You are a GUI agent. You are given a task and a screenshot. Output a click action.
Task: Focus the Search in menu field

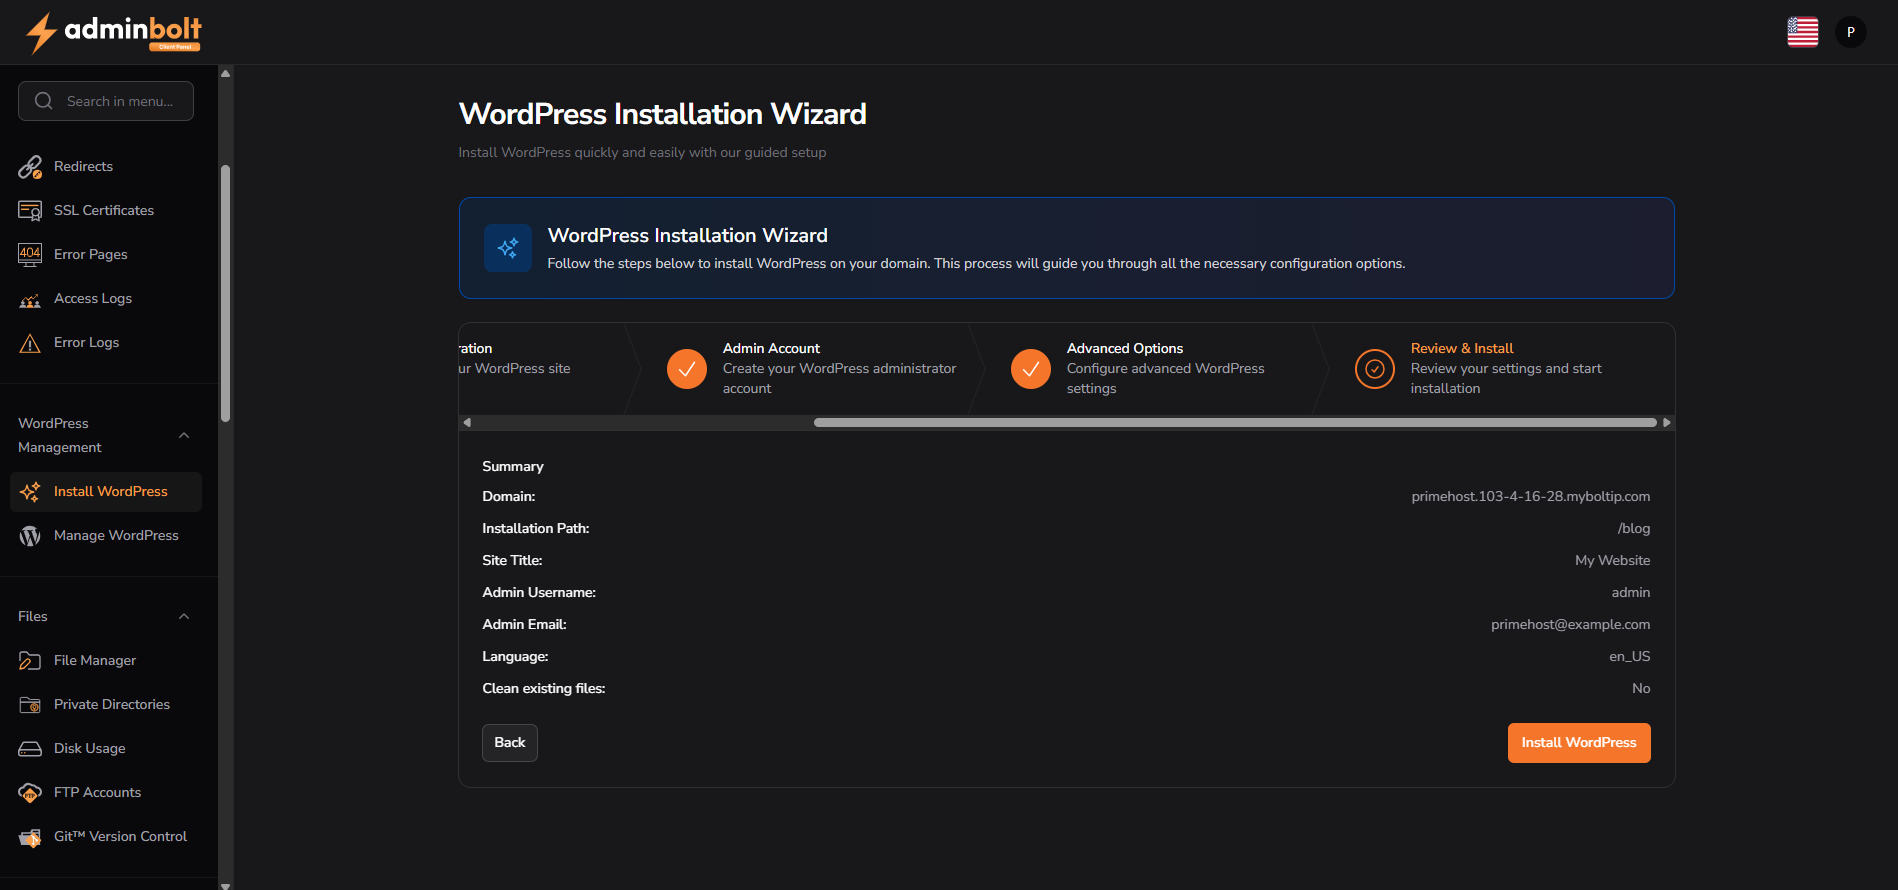106,101
